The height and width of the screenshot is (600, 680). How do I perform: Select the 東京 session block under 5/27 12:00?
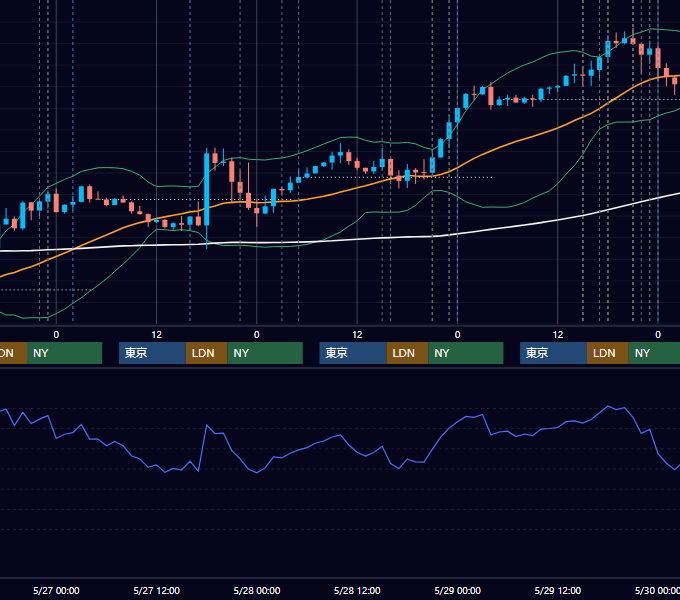[152, 353]
